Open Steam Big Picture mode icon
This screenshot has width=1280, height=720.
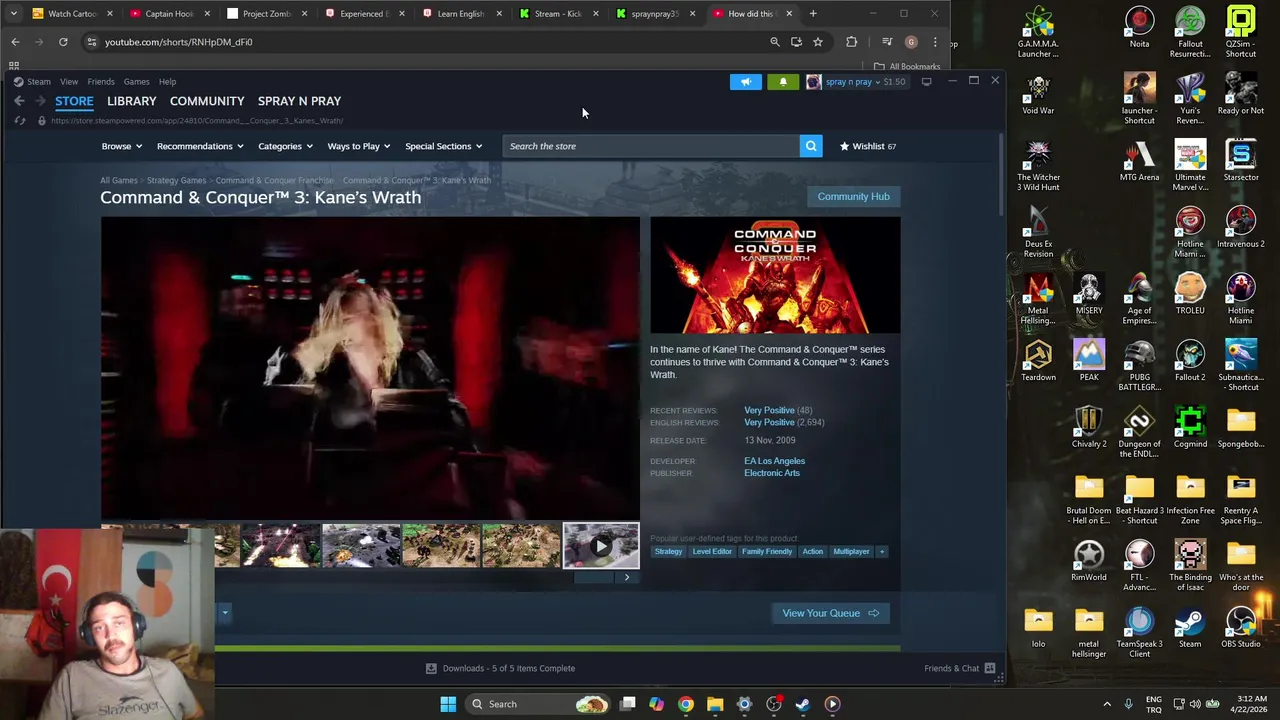tap(927, 82)
